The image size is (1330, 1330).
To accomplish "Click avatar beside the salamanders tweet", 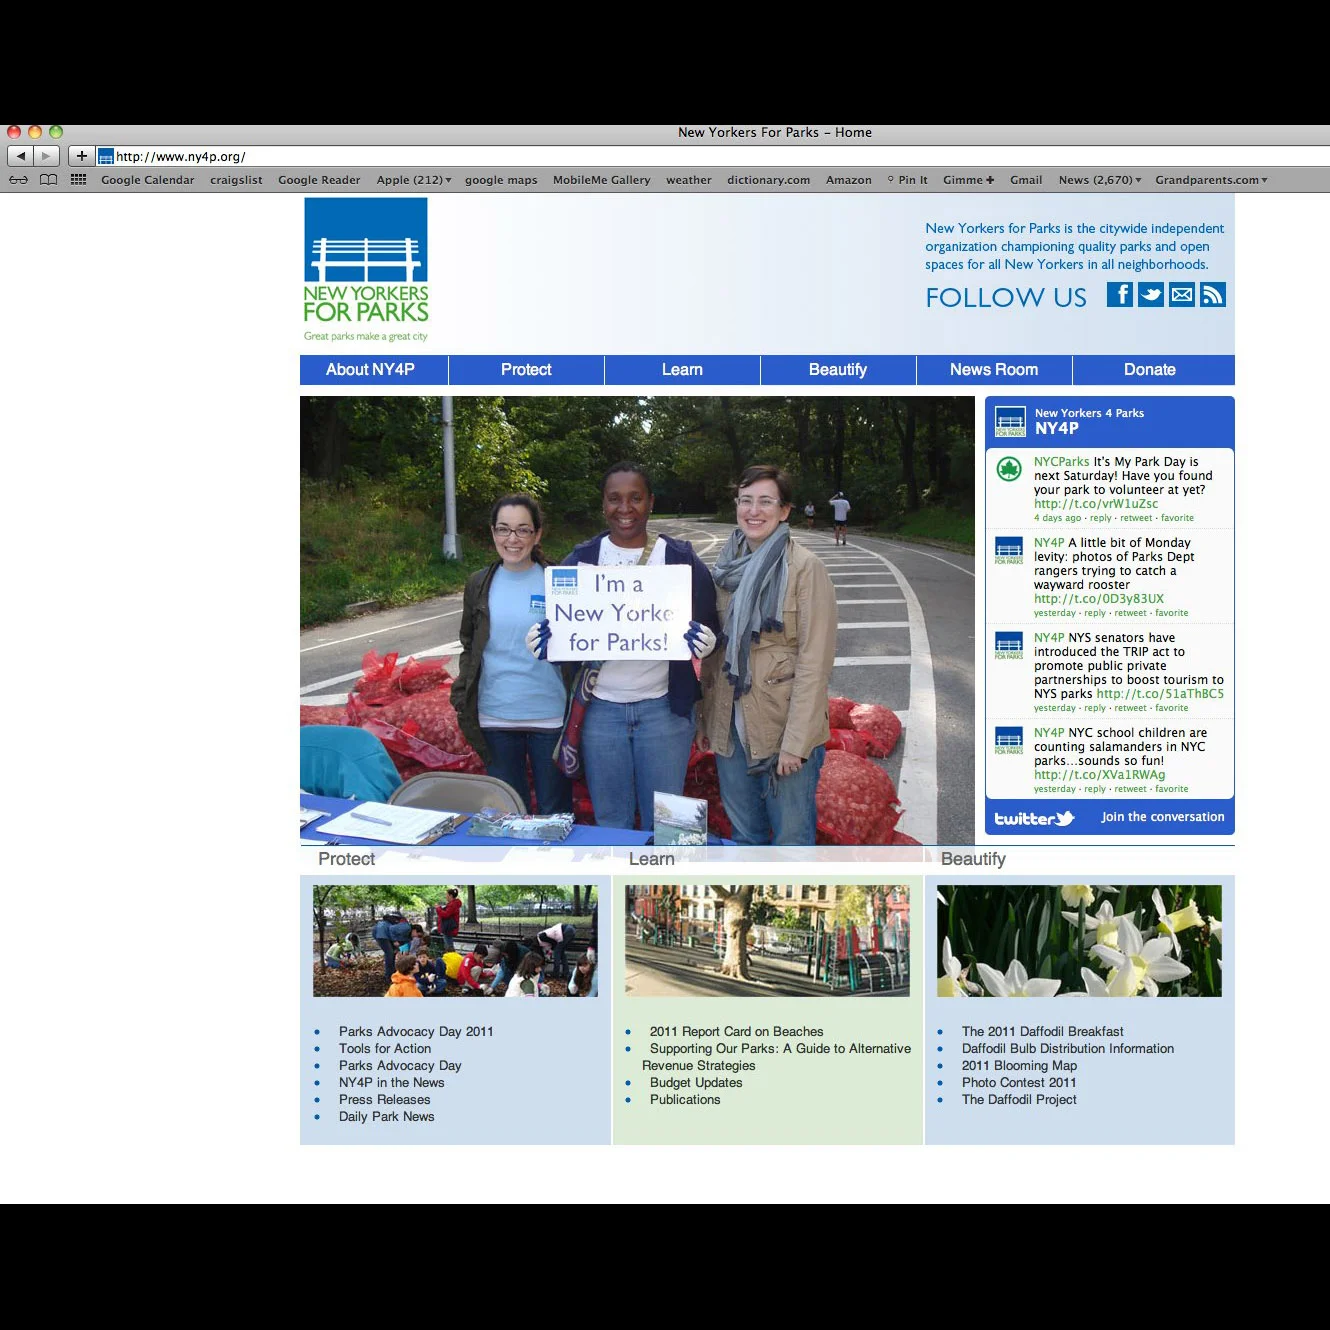I will (x=1009, y=740).
